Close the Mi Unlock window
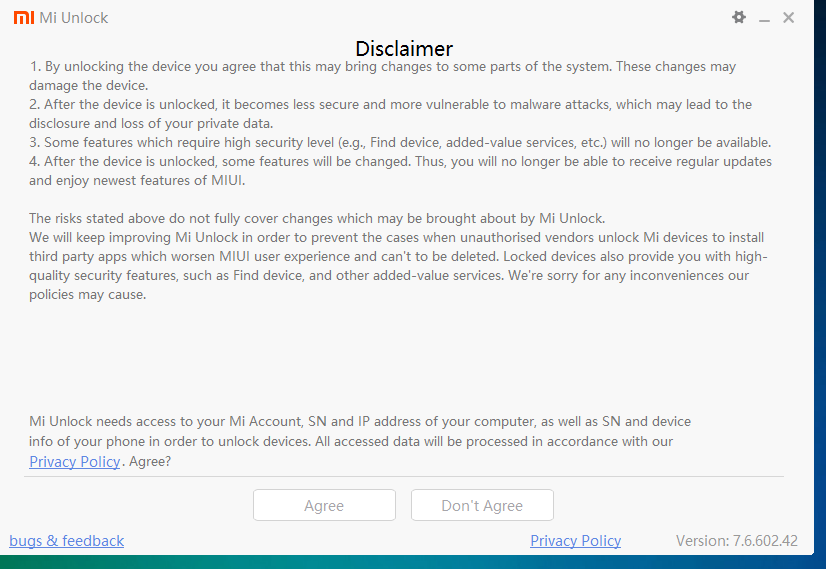The image size is (826, 569). pos(788,17)
